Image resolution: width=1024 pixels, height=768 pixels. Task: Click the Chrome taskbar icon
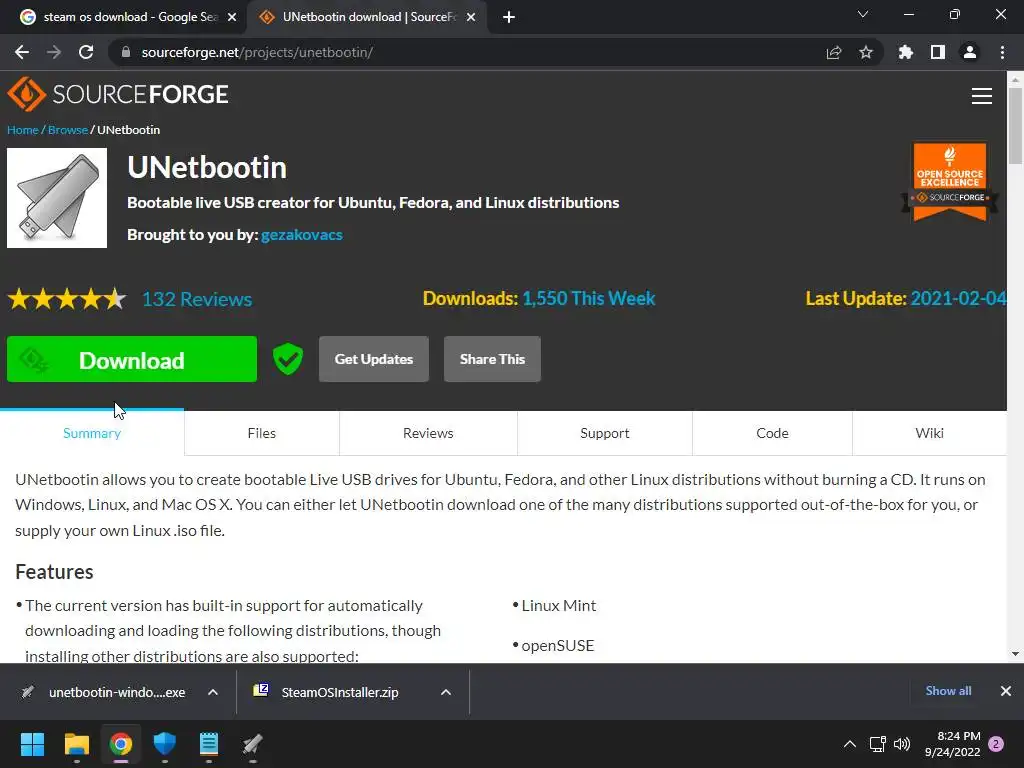121,744
